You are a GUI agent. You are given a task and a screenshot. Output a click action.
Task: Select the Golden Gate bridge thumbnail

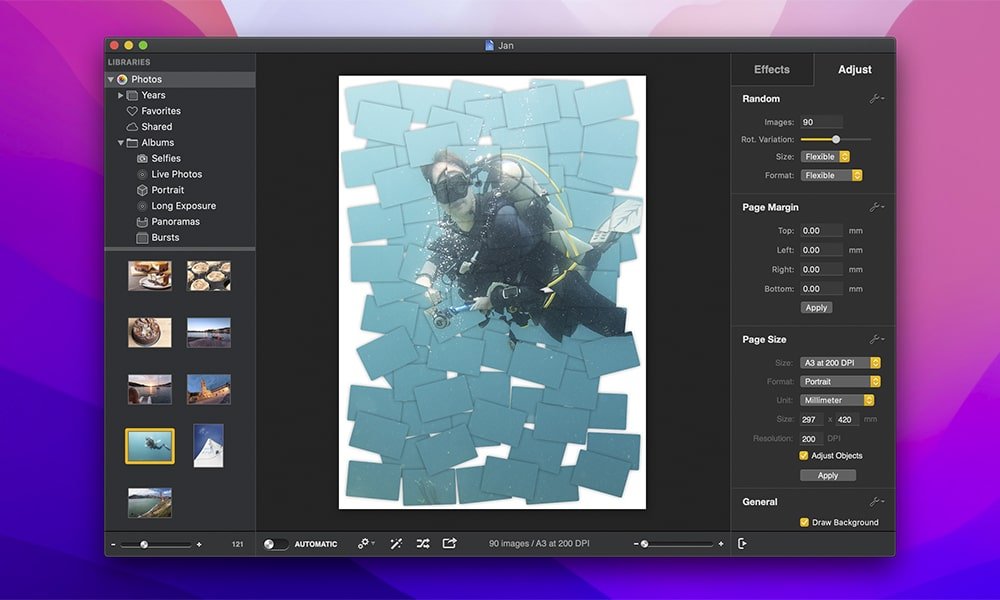point(149,502)
